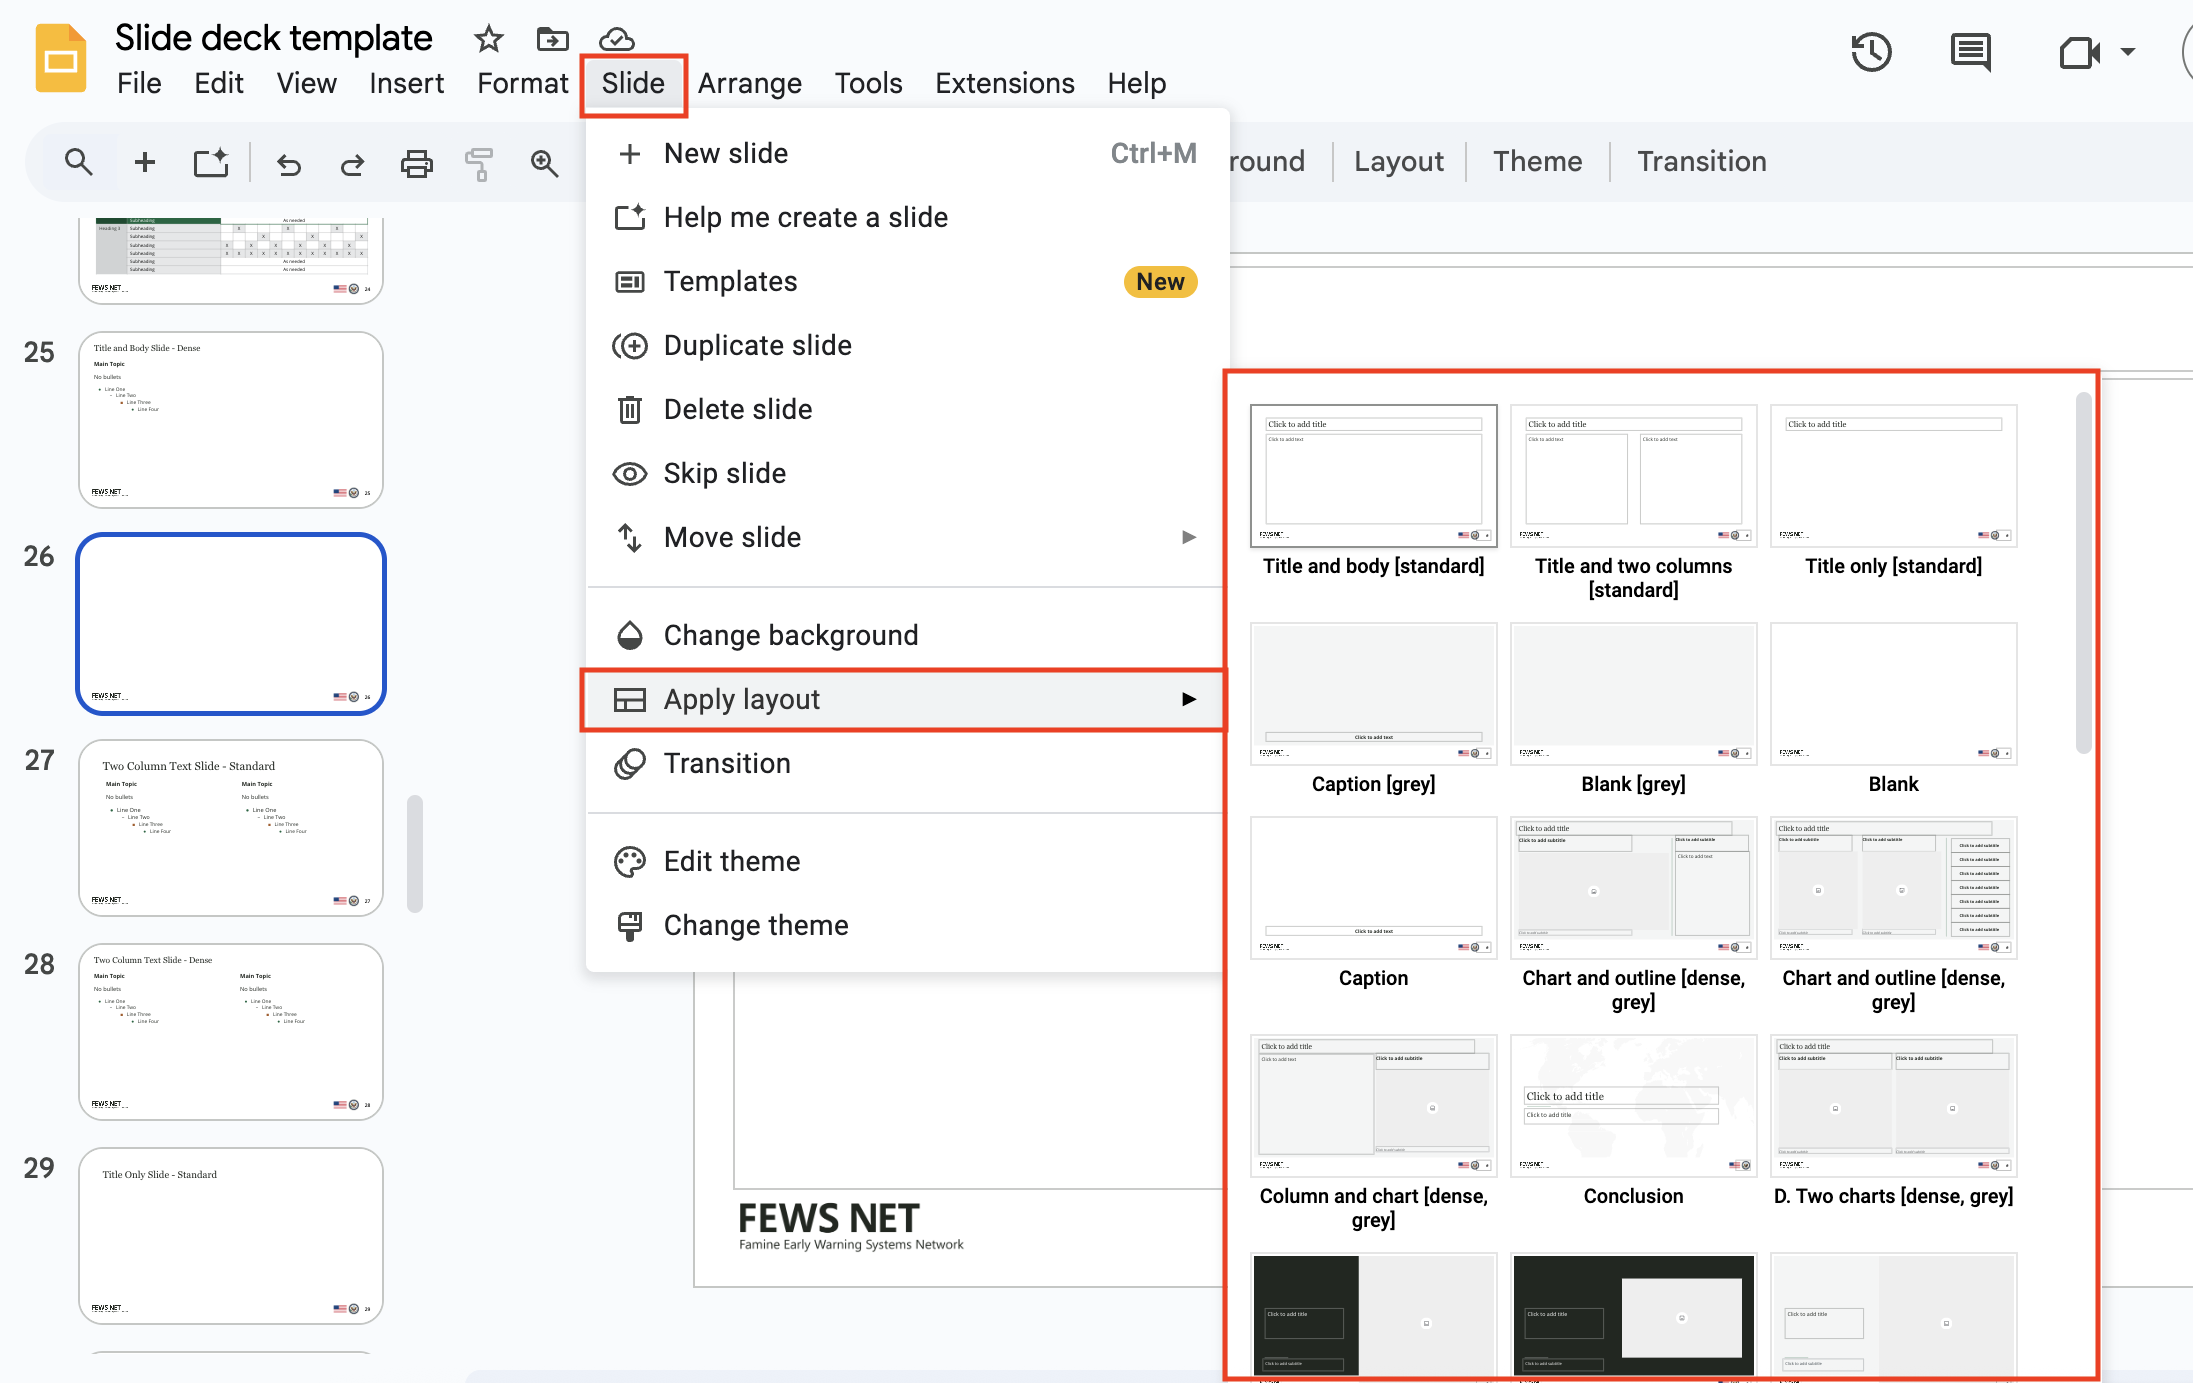Click the print icon in the toolbar
Viewport: 2193px width, 1383px height.
point(416,163)
